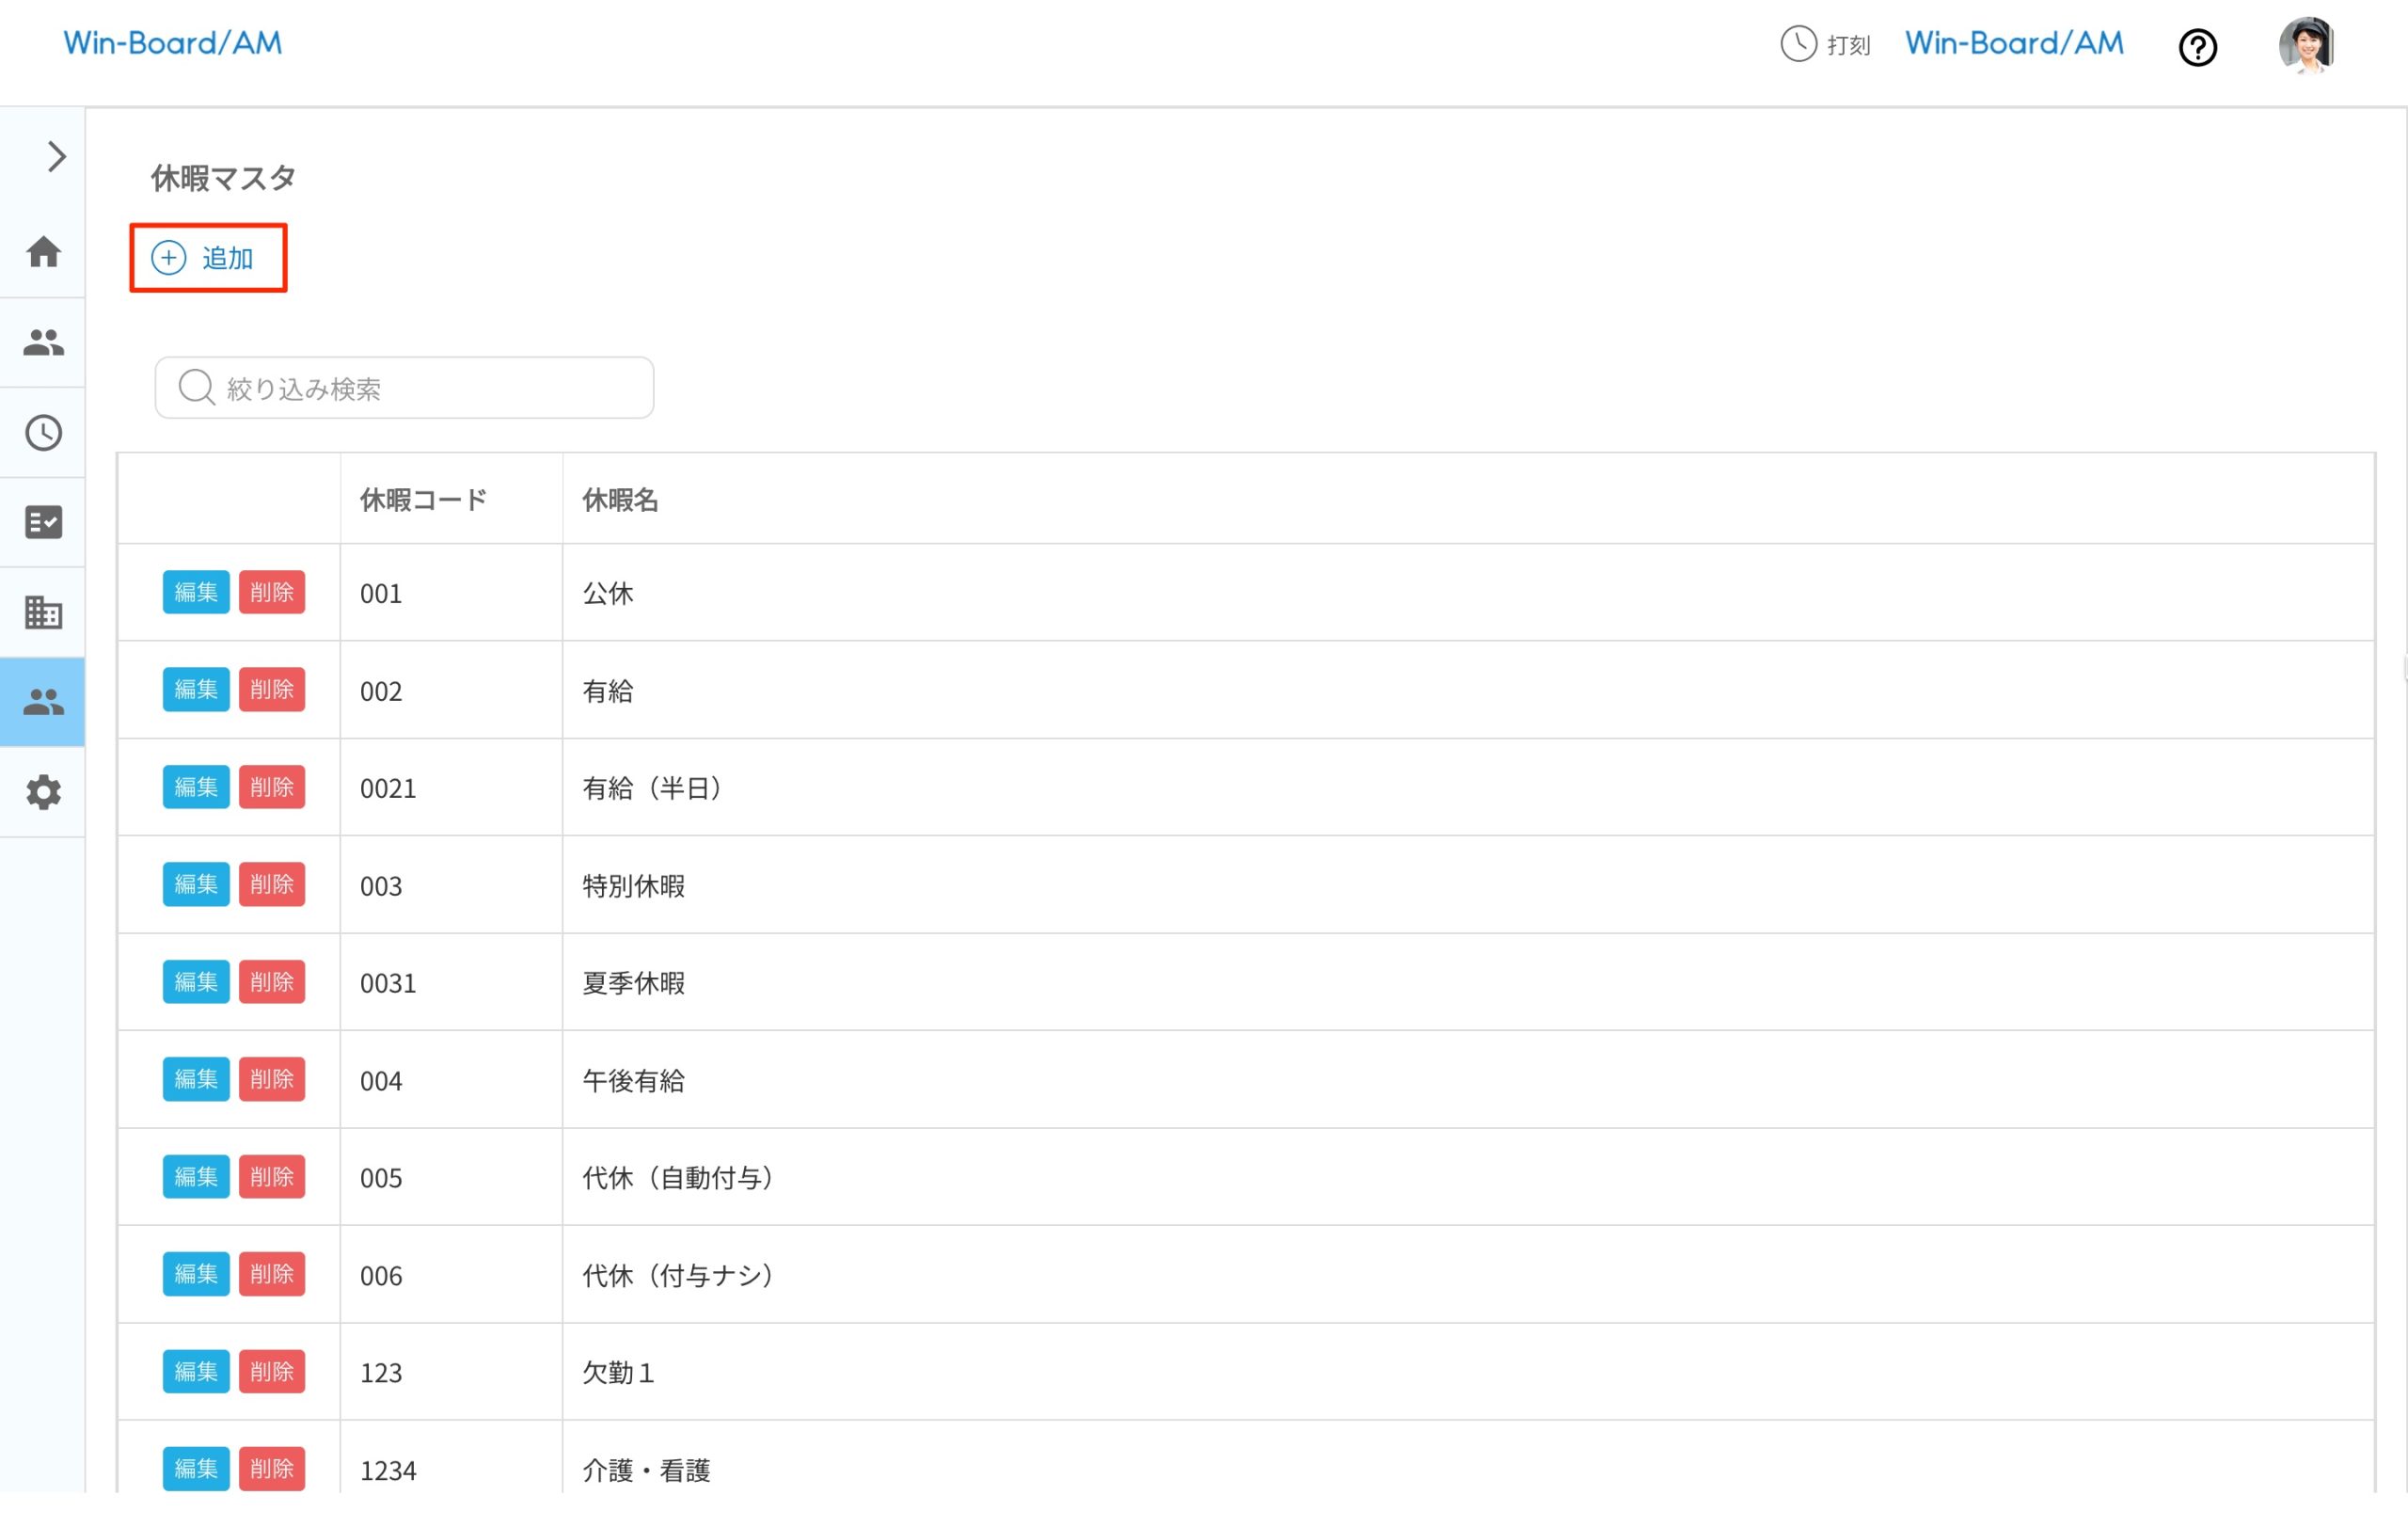Click Win-Board/AM link near top right
Image resolution: width=2408 pixels, height=1527 pixels.
pyautogui.click(x=2013, y=43)
